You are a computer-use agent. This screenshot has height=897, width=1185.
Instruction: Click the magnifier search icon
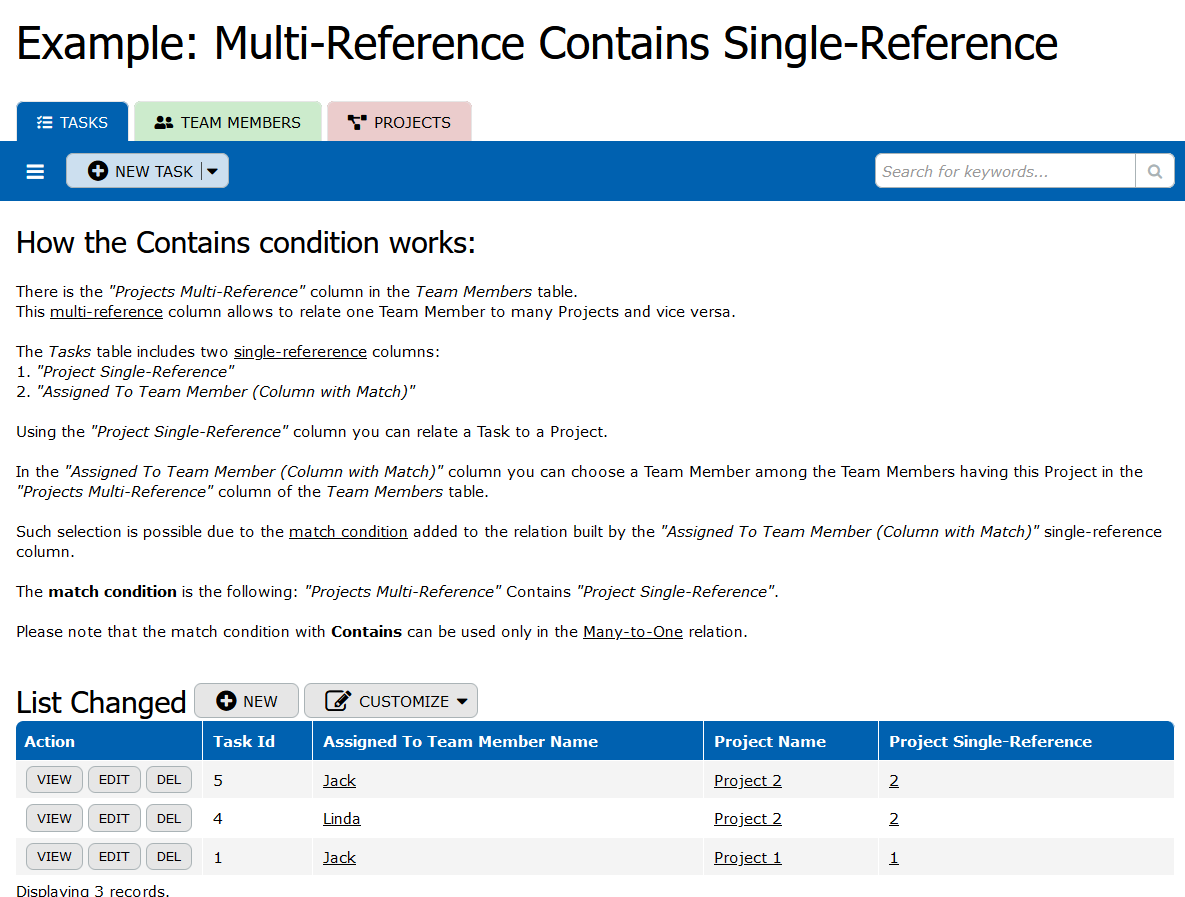(x=1154, y=172)
